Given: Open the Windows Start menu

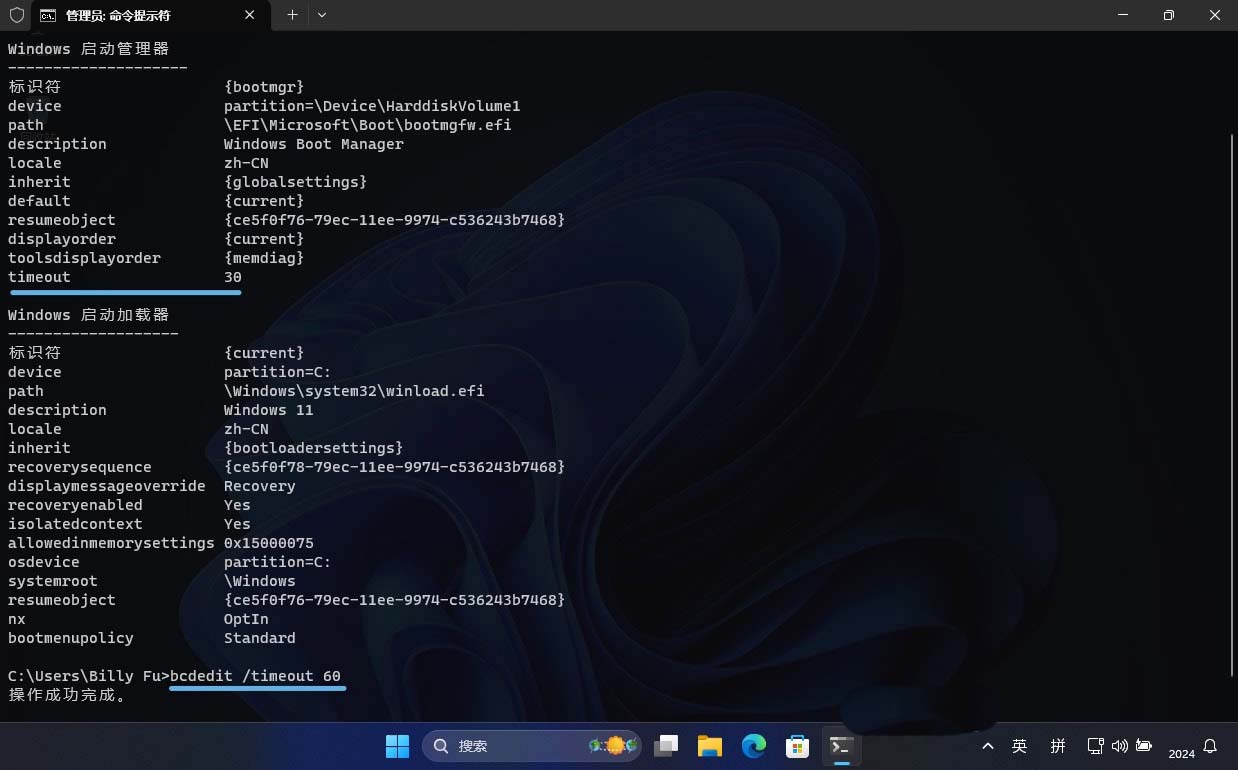Looking at the screenshot, I should click(x=397, y=746).
